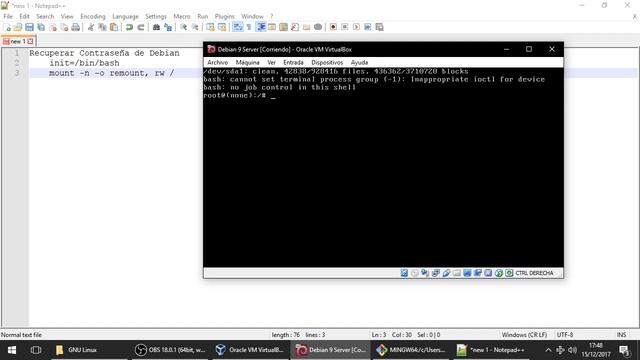
Task: Toggle the Folder as Workspace toolbar icon
Action: (306, 27)
